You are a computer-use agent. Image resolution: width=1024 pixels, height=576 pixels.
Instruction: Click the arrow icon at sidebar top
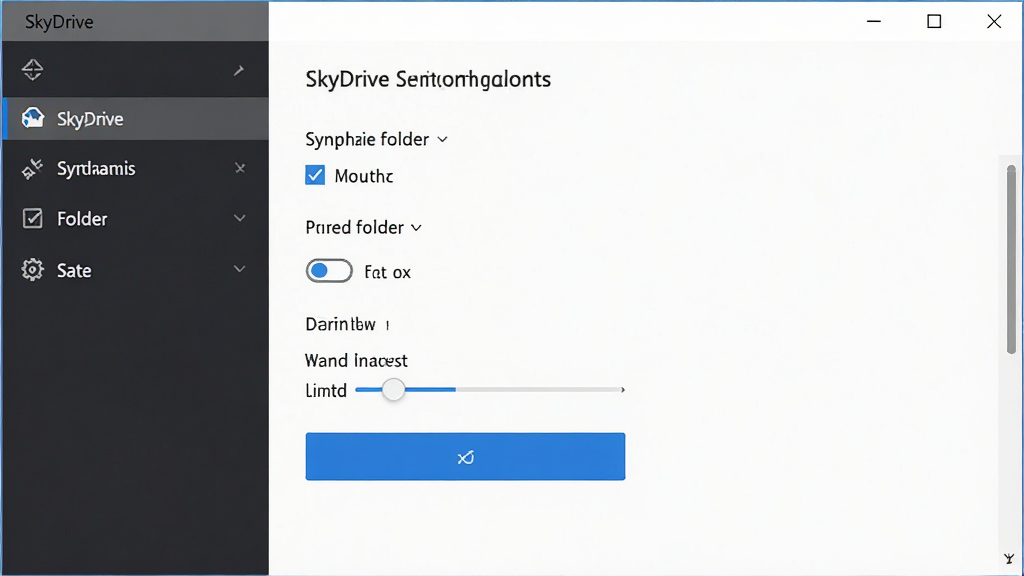click(x=239, y=70)
